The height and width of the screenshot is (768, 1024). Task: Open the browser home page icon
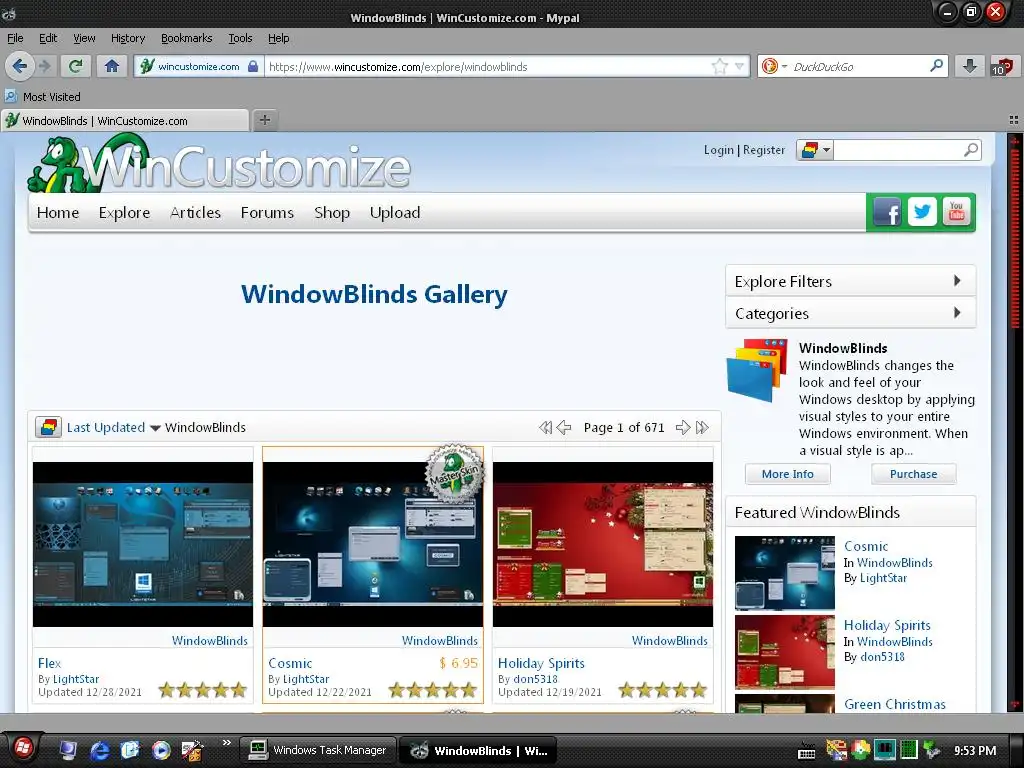[x=112, y=66]
